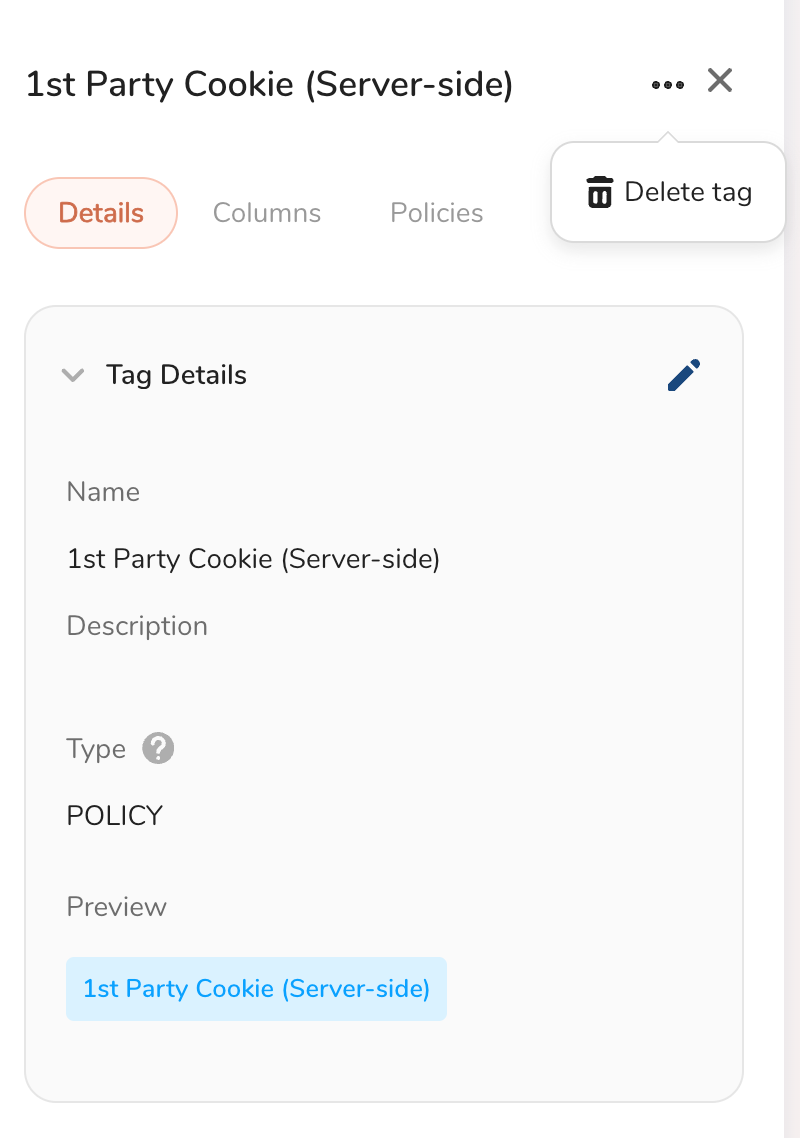Click the Name field label
This screenshot has height=1138, width=800.
tap(103, 492)
